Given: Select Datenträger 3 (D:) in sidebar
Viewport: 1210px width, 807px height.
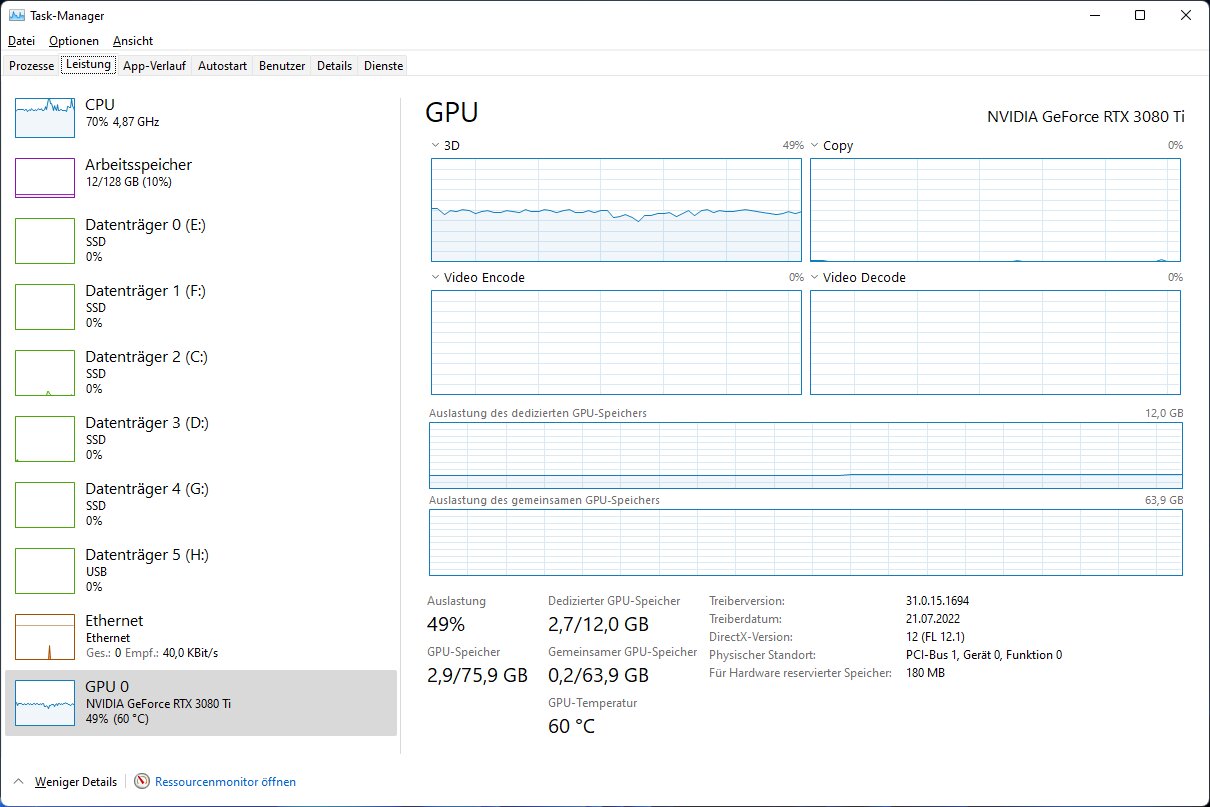Looking at the screenshot, I should tap(201, 438).
